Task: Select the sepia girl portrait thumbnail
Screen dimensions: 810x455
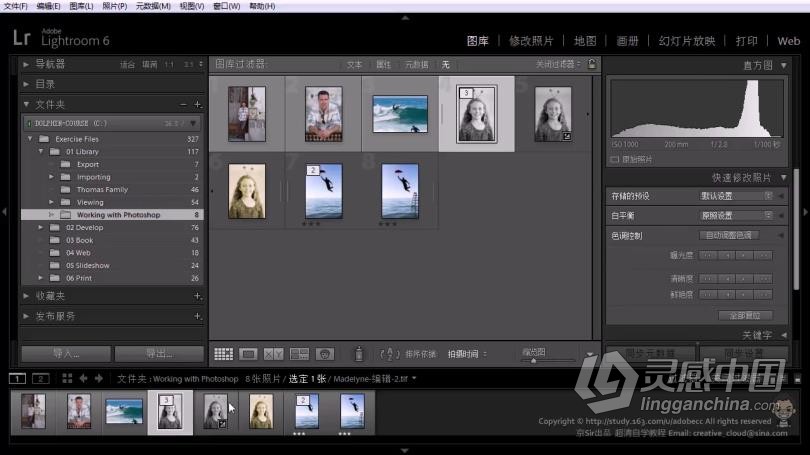Action: (246, 191)
